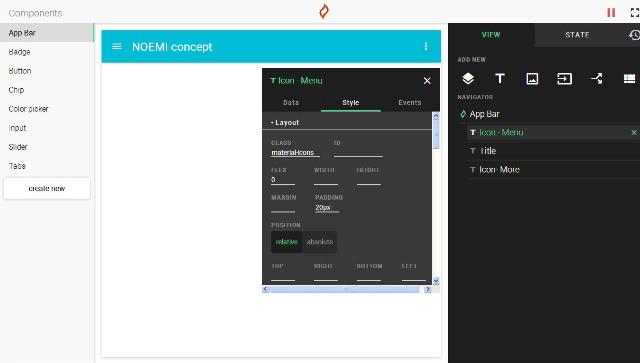Click the RIGHT position field
Screen dimensions: 640x363
click(326, 276)
